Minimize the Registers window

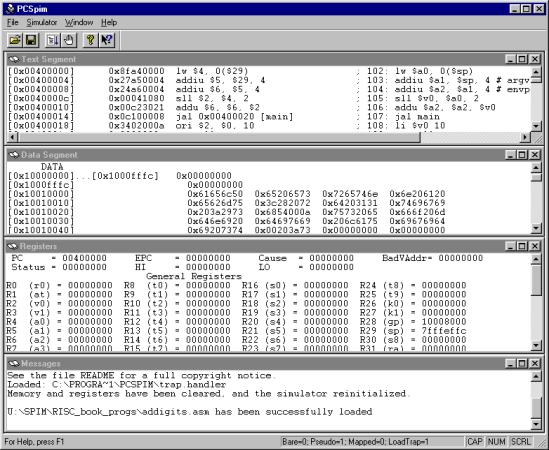click(x=510, y=247)
